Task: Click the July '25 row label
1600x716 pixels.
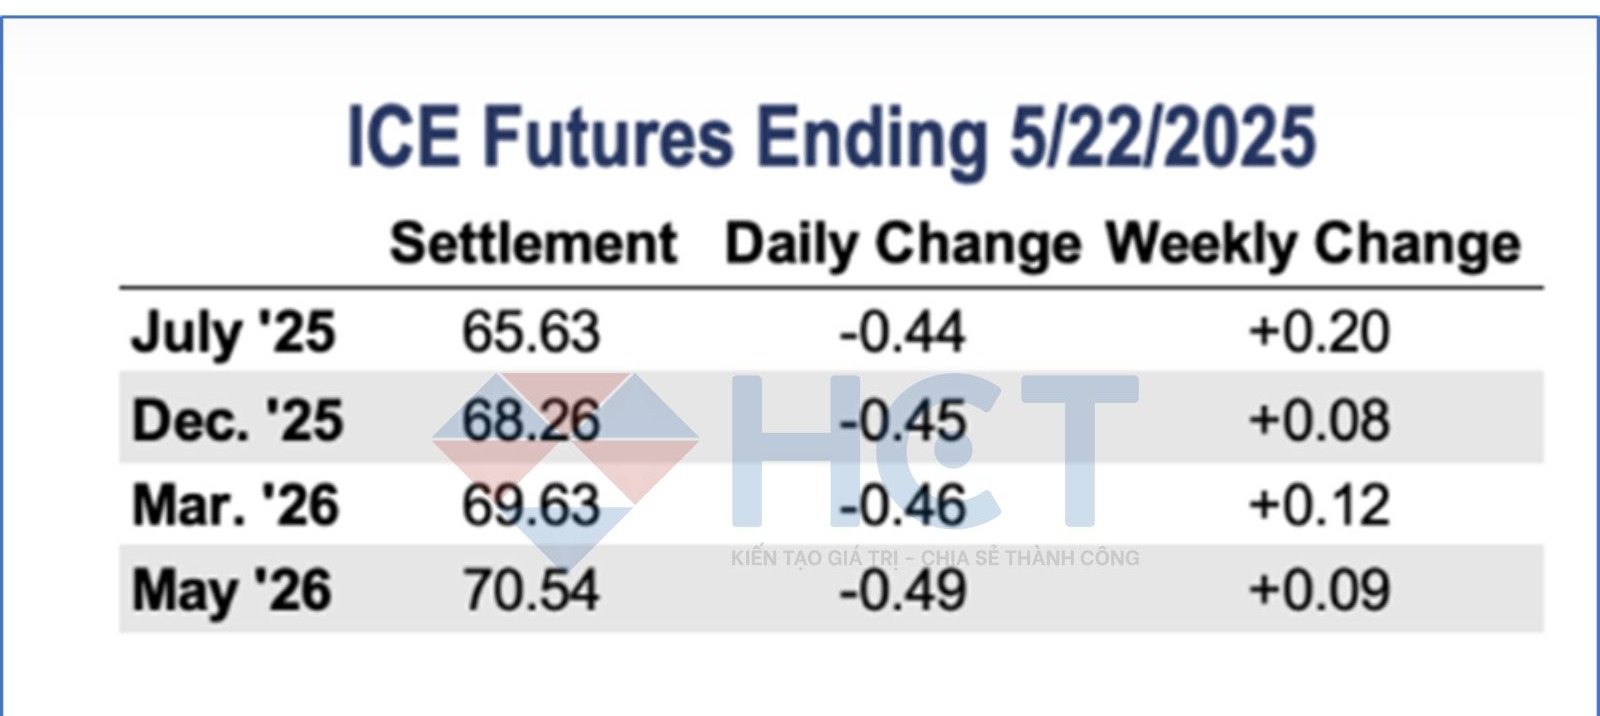Action: [233, 332]
